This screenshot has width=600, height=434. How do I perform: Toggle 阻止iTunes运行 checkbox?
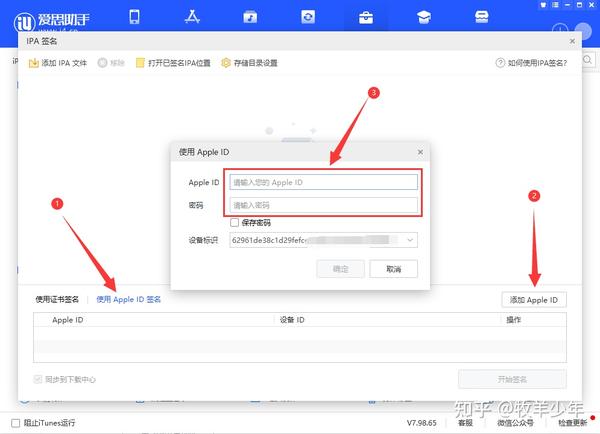point(15,423)
